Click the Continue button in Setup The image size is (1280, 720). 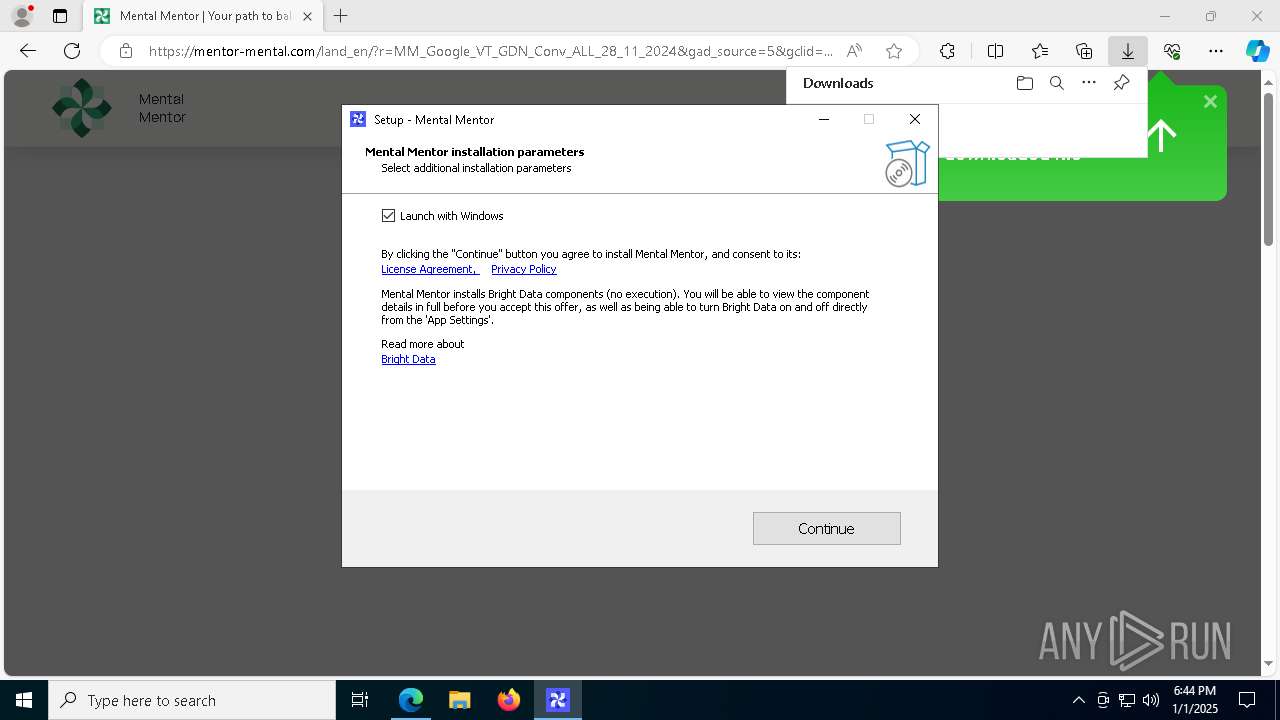click(x=827, y=528)
